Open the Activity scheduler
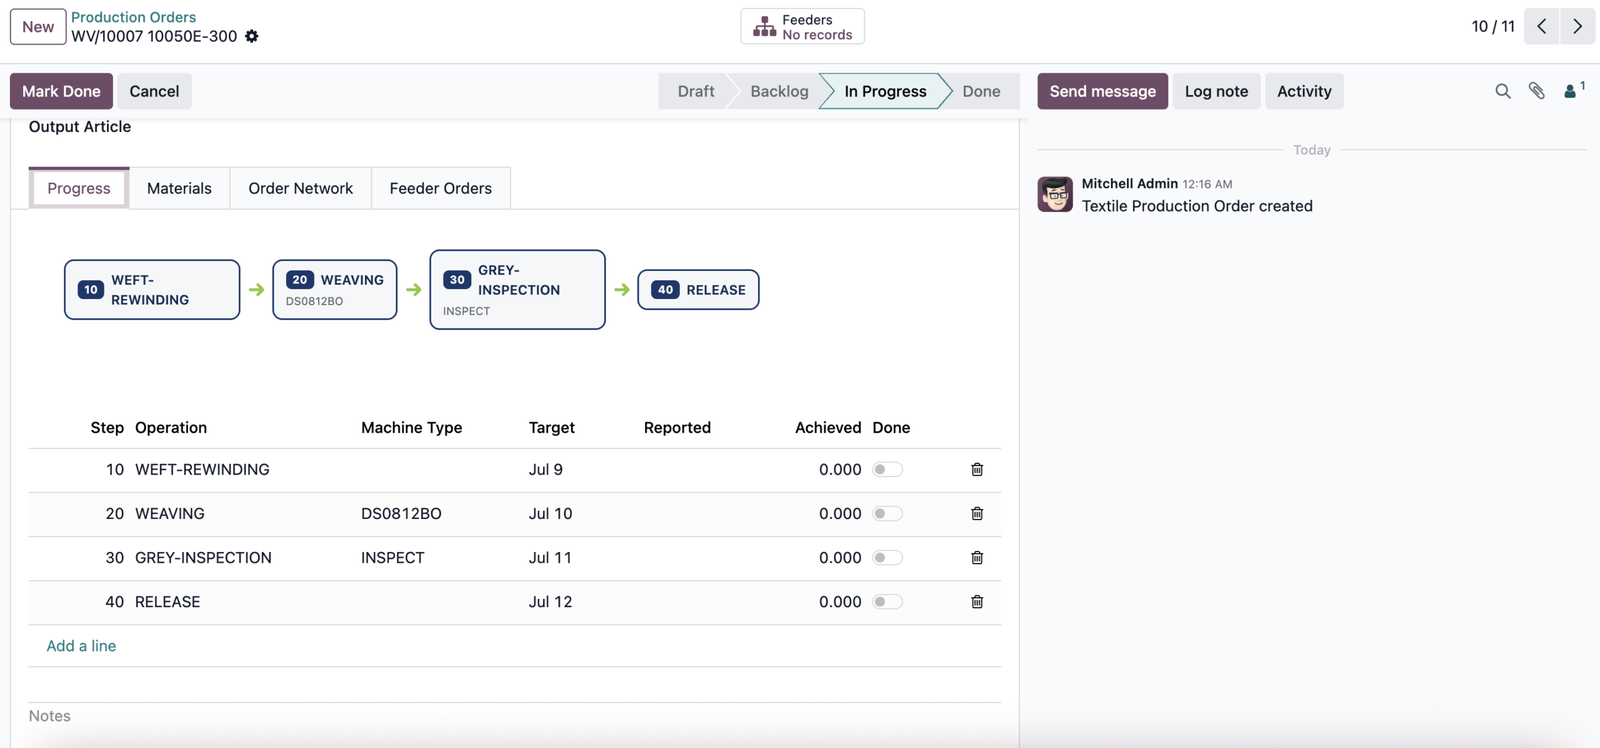Image resolution: width=1600 pixels, height=748 pixels. point(1304,91)
